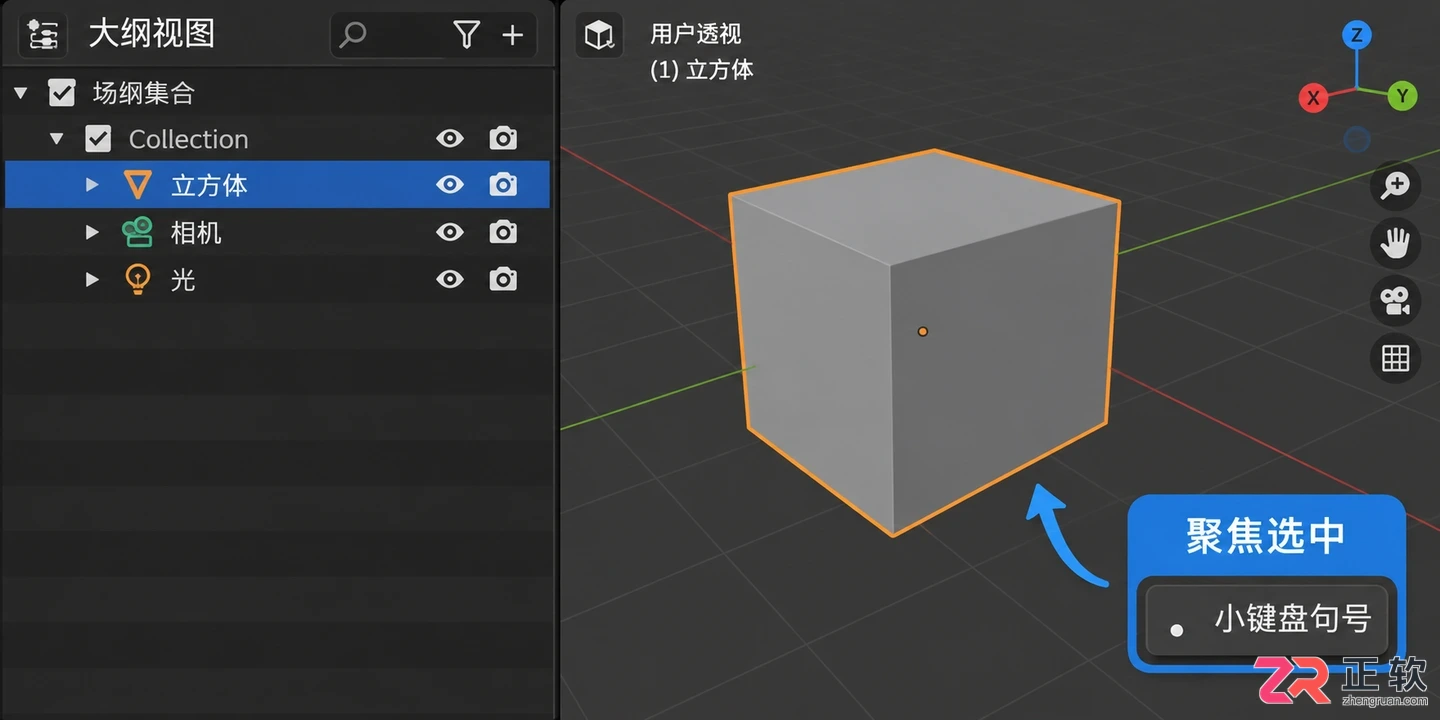1440x720 pixels.
Task: Snap view to the red X axis
Action: 1313,97
